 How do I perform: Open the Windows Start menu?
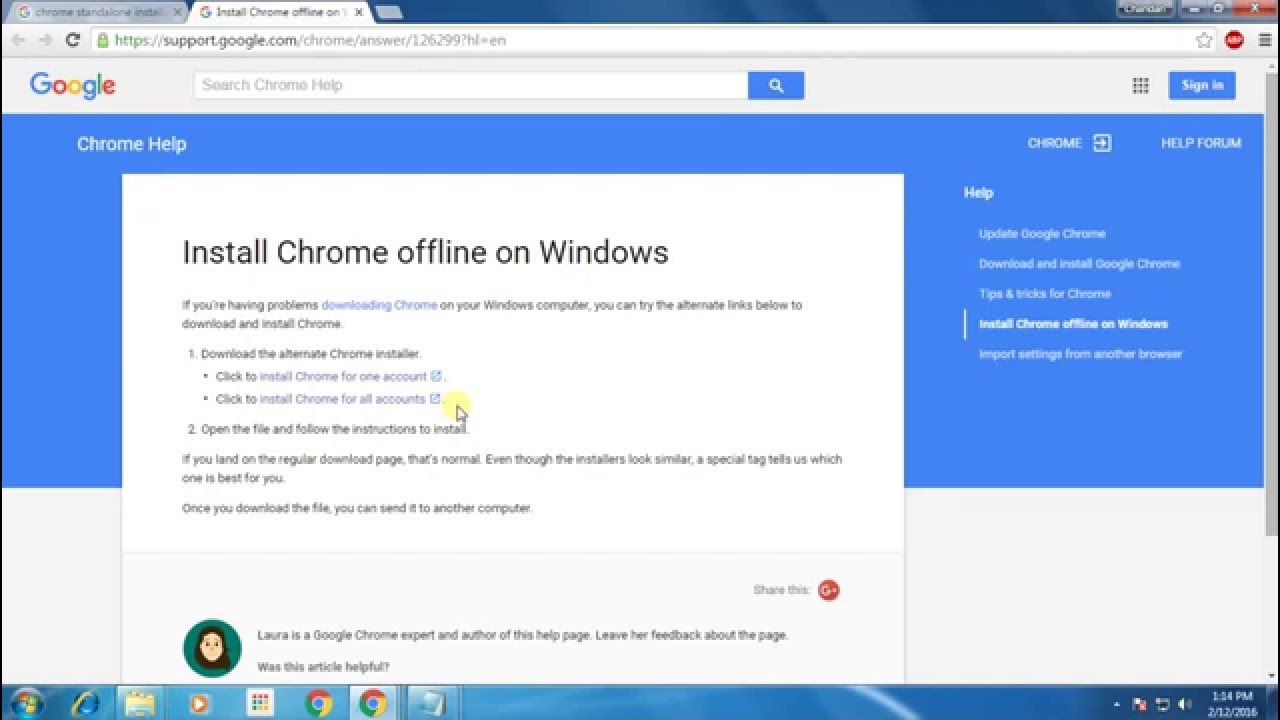point(25,703)
